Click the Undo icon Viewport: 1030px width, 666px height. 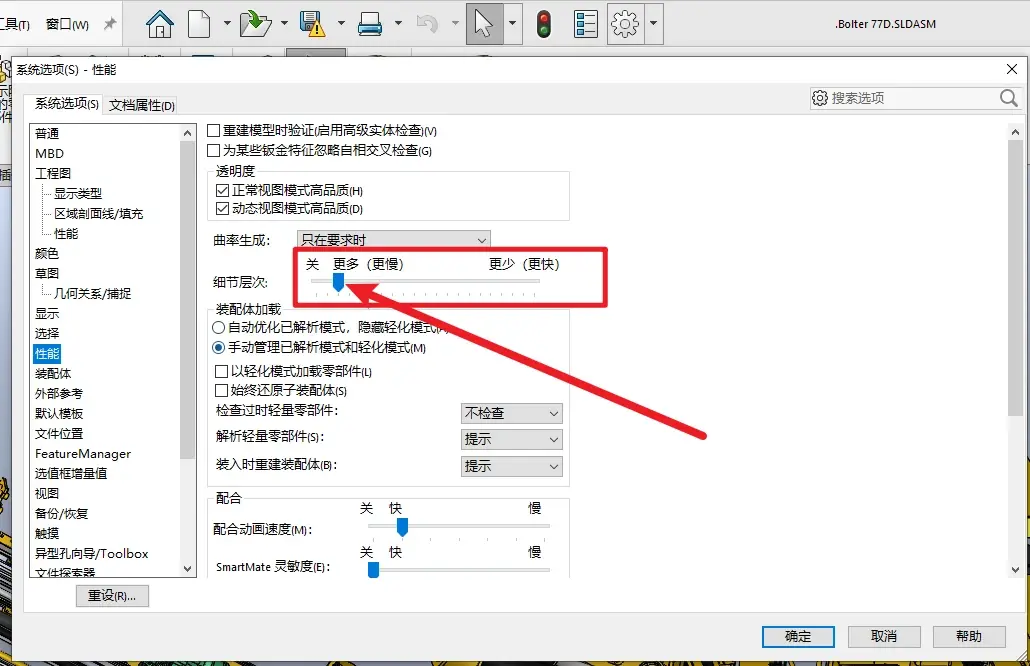(x=427, y=24)
